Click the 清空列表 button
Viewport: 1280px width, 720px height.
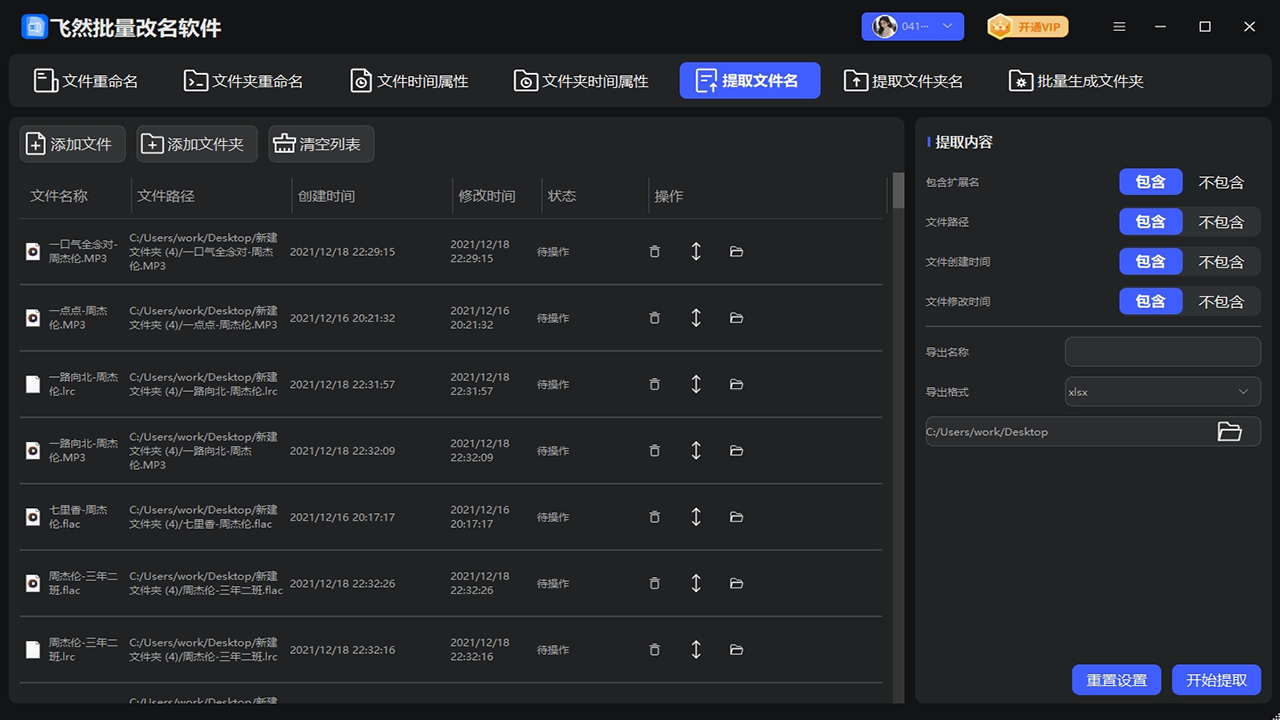[320, 144]
